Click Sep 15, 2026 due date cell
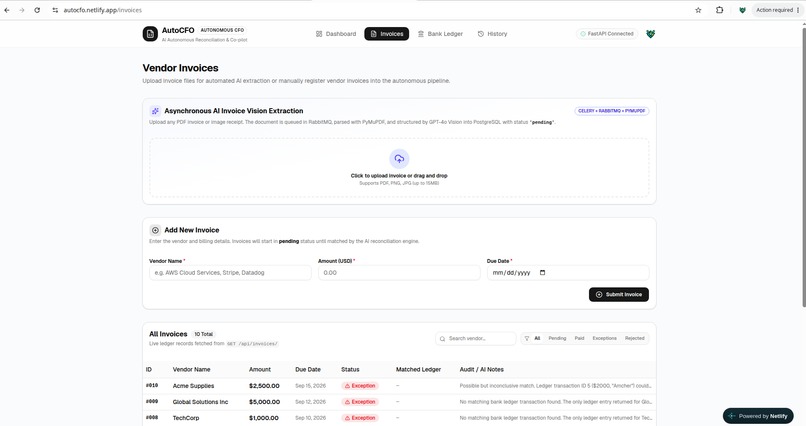Screen dimensions: 806x426 tap(310, 386)
